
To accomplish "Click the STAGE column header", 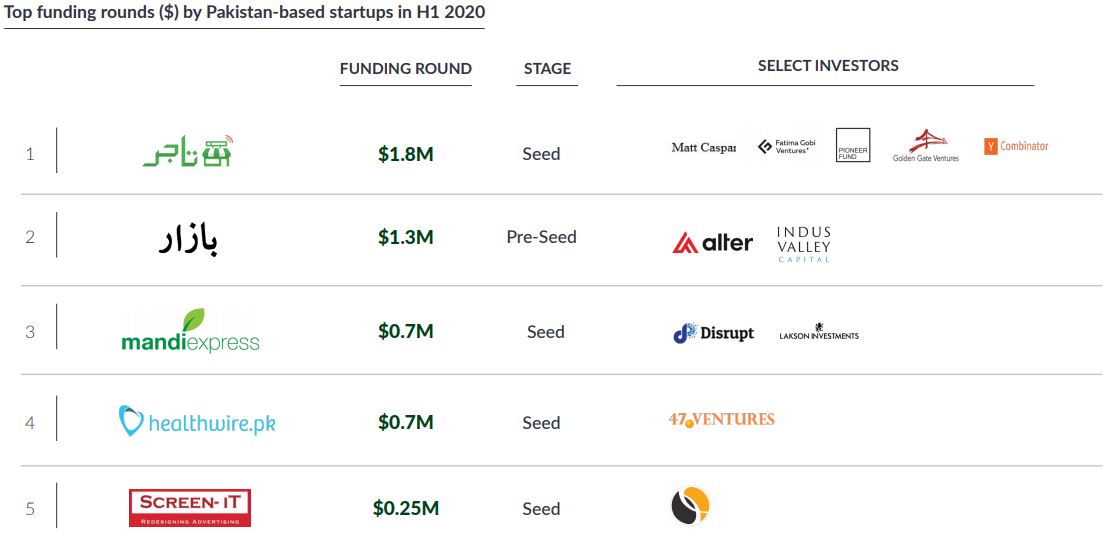I will (x=547, y=69).
